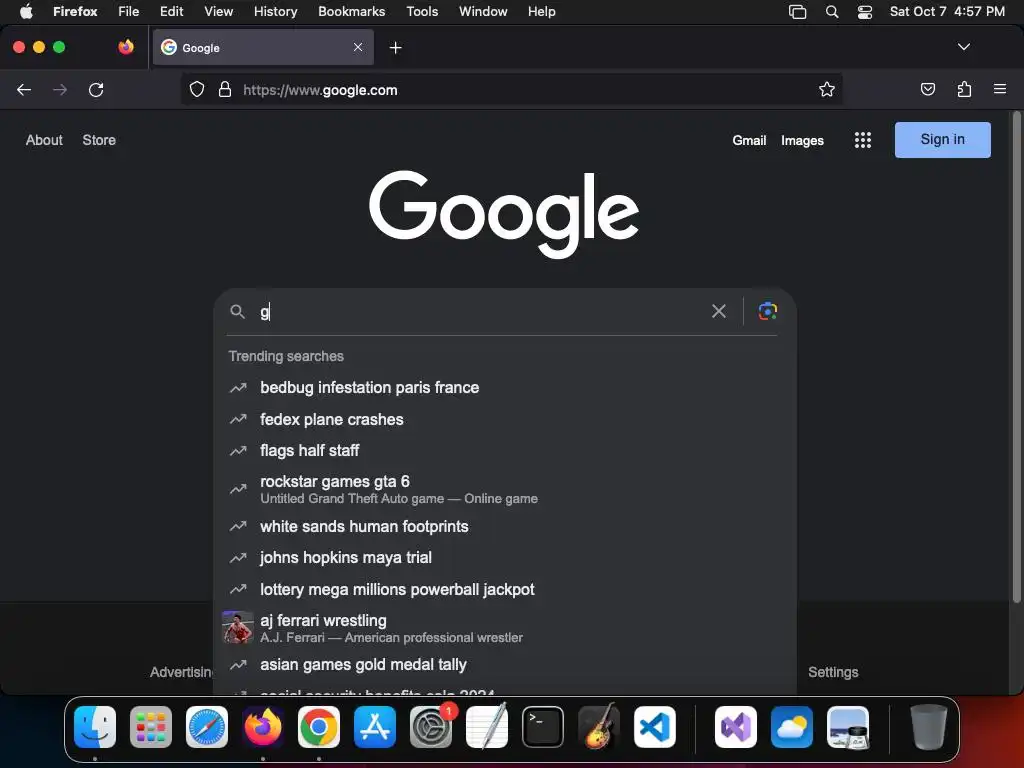Launch Google Chrome from the dock
The height and width of the screenshot is (768, 1024).
click(x=319, y=726)
